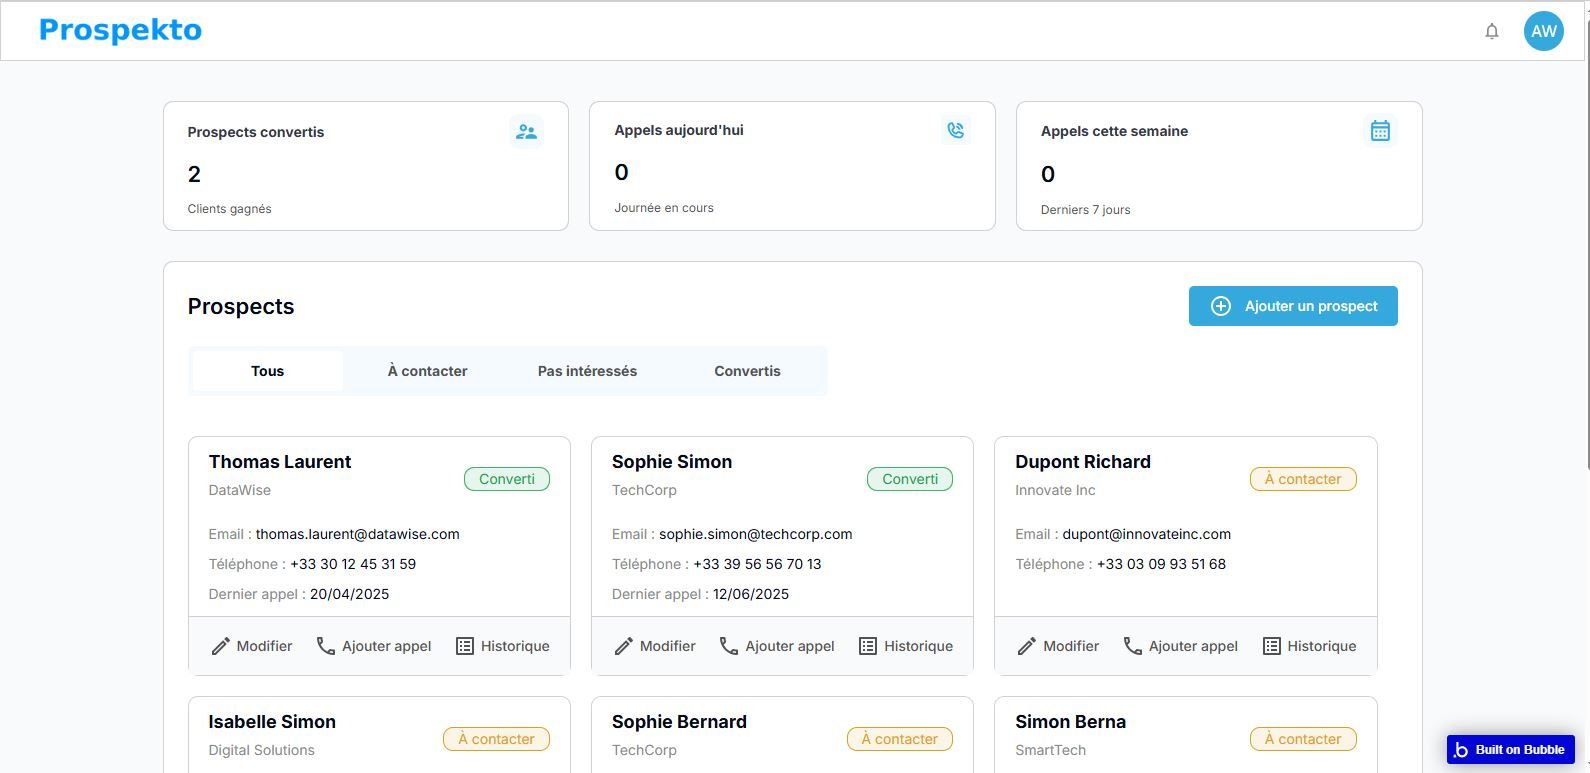Click the Built on Bubble badge

[1510, 749]
